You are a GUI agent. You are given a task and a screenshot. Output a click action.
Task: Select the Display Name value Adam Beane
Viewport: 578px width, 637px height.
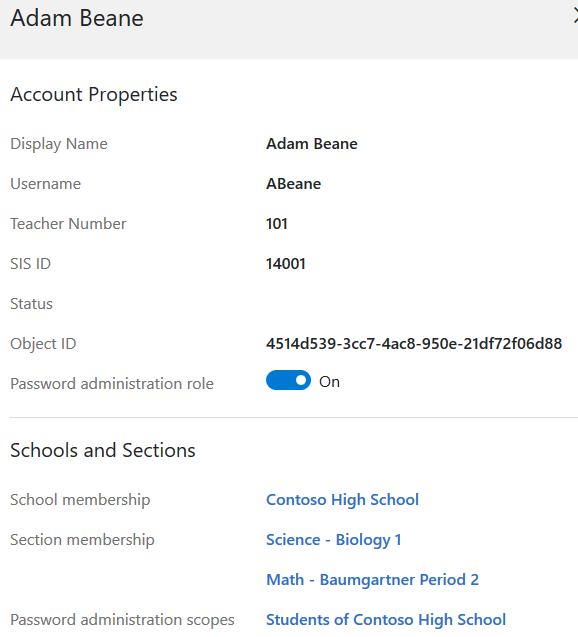coord(312,144)
